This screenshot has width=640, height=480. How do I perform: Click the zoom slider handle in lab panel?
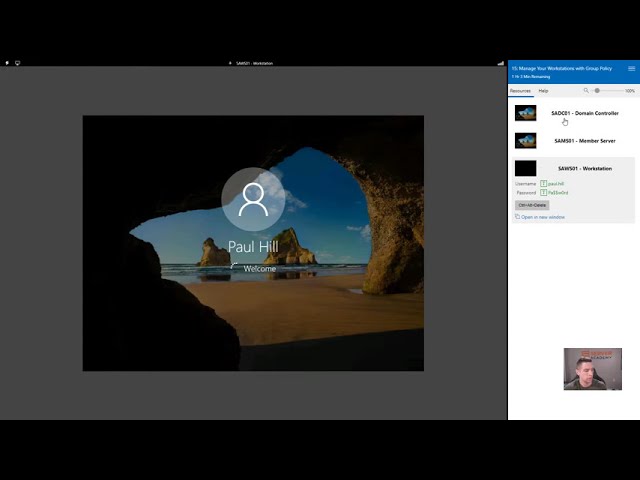pyautogui.click(x=597, y=91)
